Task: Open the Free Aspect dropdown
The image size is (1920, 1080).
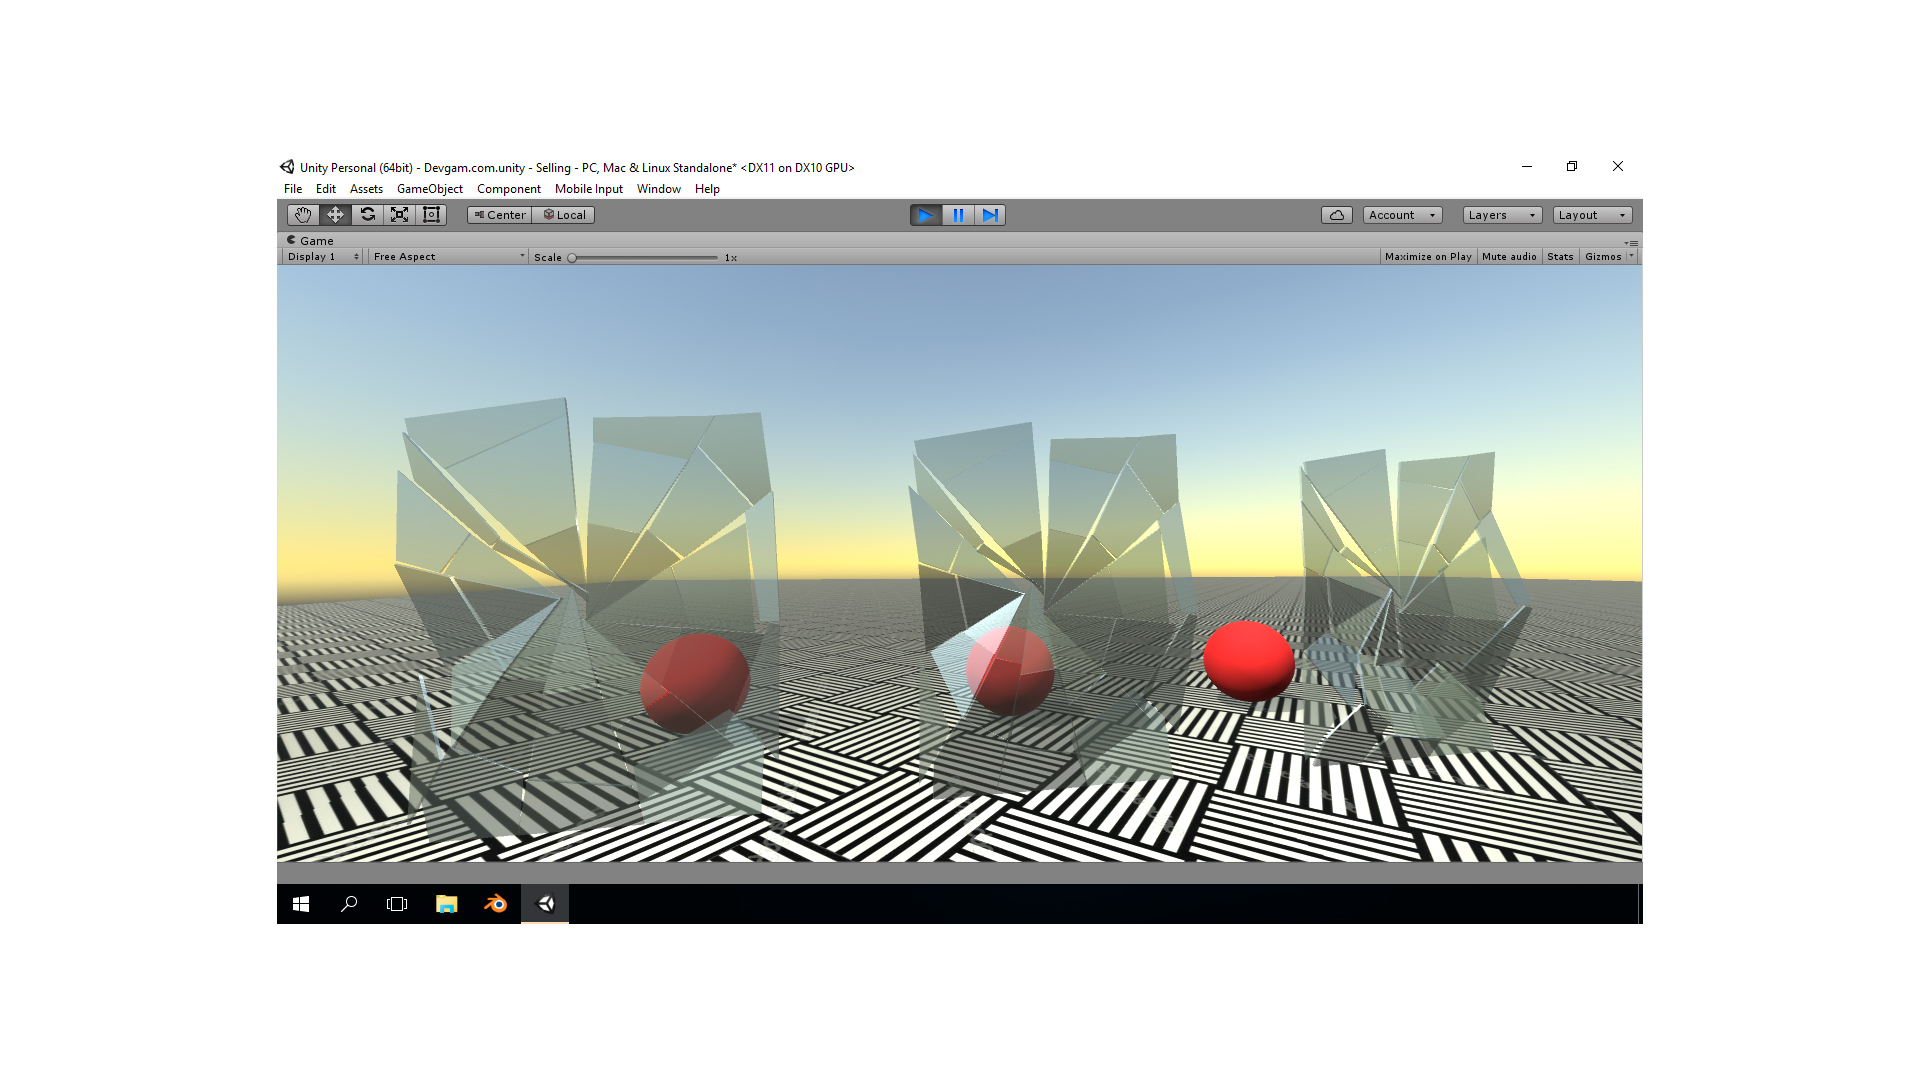Action: [x=448, y=257]
